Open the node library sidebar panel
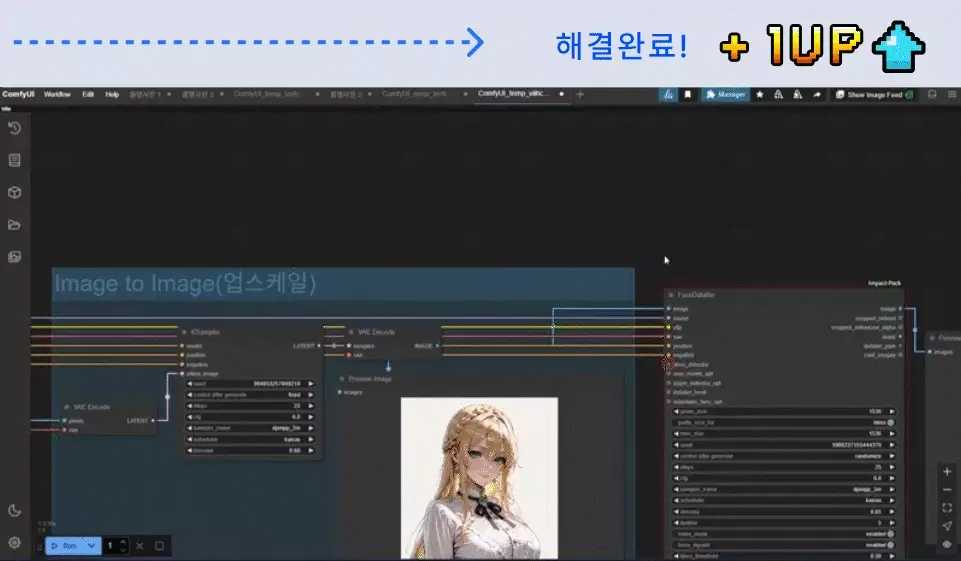Image resolution: width=961 pixels, height=561 pixels. pos(15,160)
